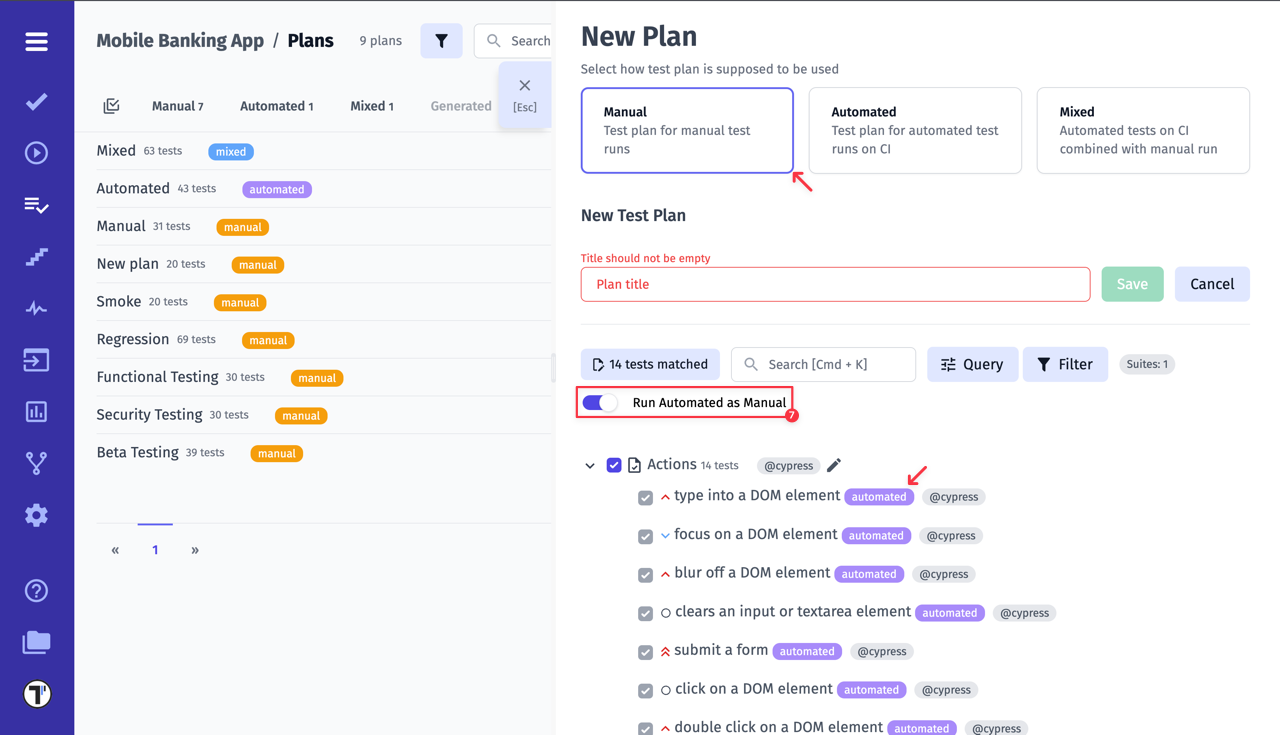Open the bar chart analytics icon
The height and width of the screenshot is (735, 1280).
tap(37, 412)
